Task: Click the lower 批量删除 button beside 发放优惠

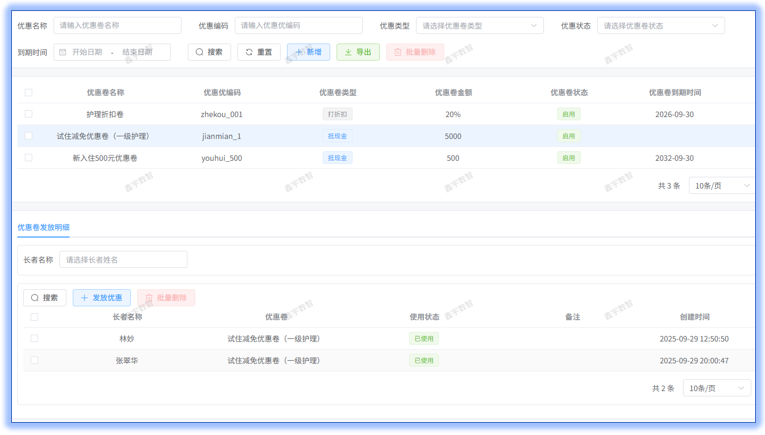Action: (x=166, y=298)
